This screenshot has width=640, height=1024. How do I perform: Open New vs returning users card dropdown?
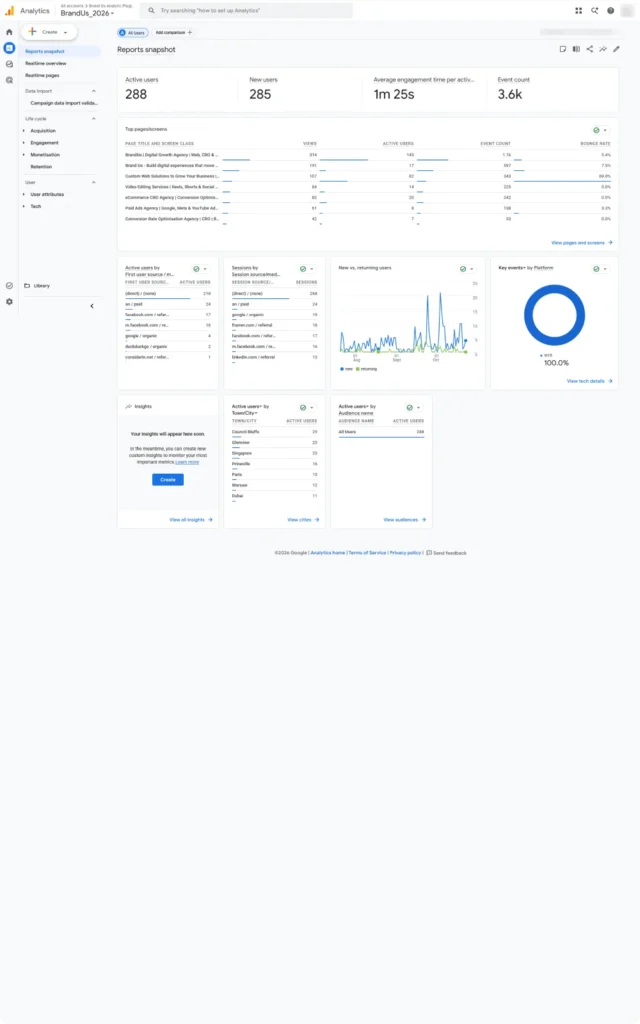(466, 269)
